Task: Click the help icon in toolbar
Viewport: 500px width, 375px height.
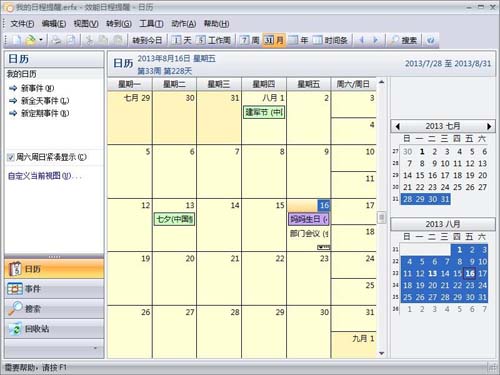Action: tap(430, 40)
